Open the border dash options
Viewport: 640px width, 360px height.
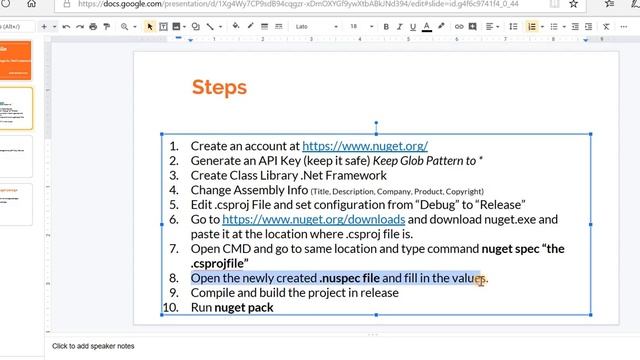tap(278, 27)
